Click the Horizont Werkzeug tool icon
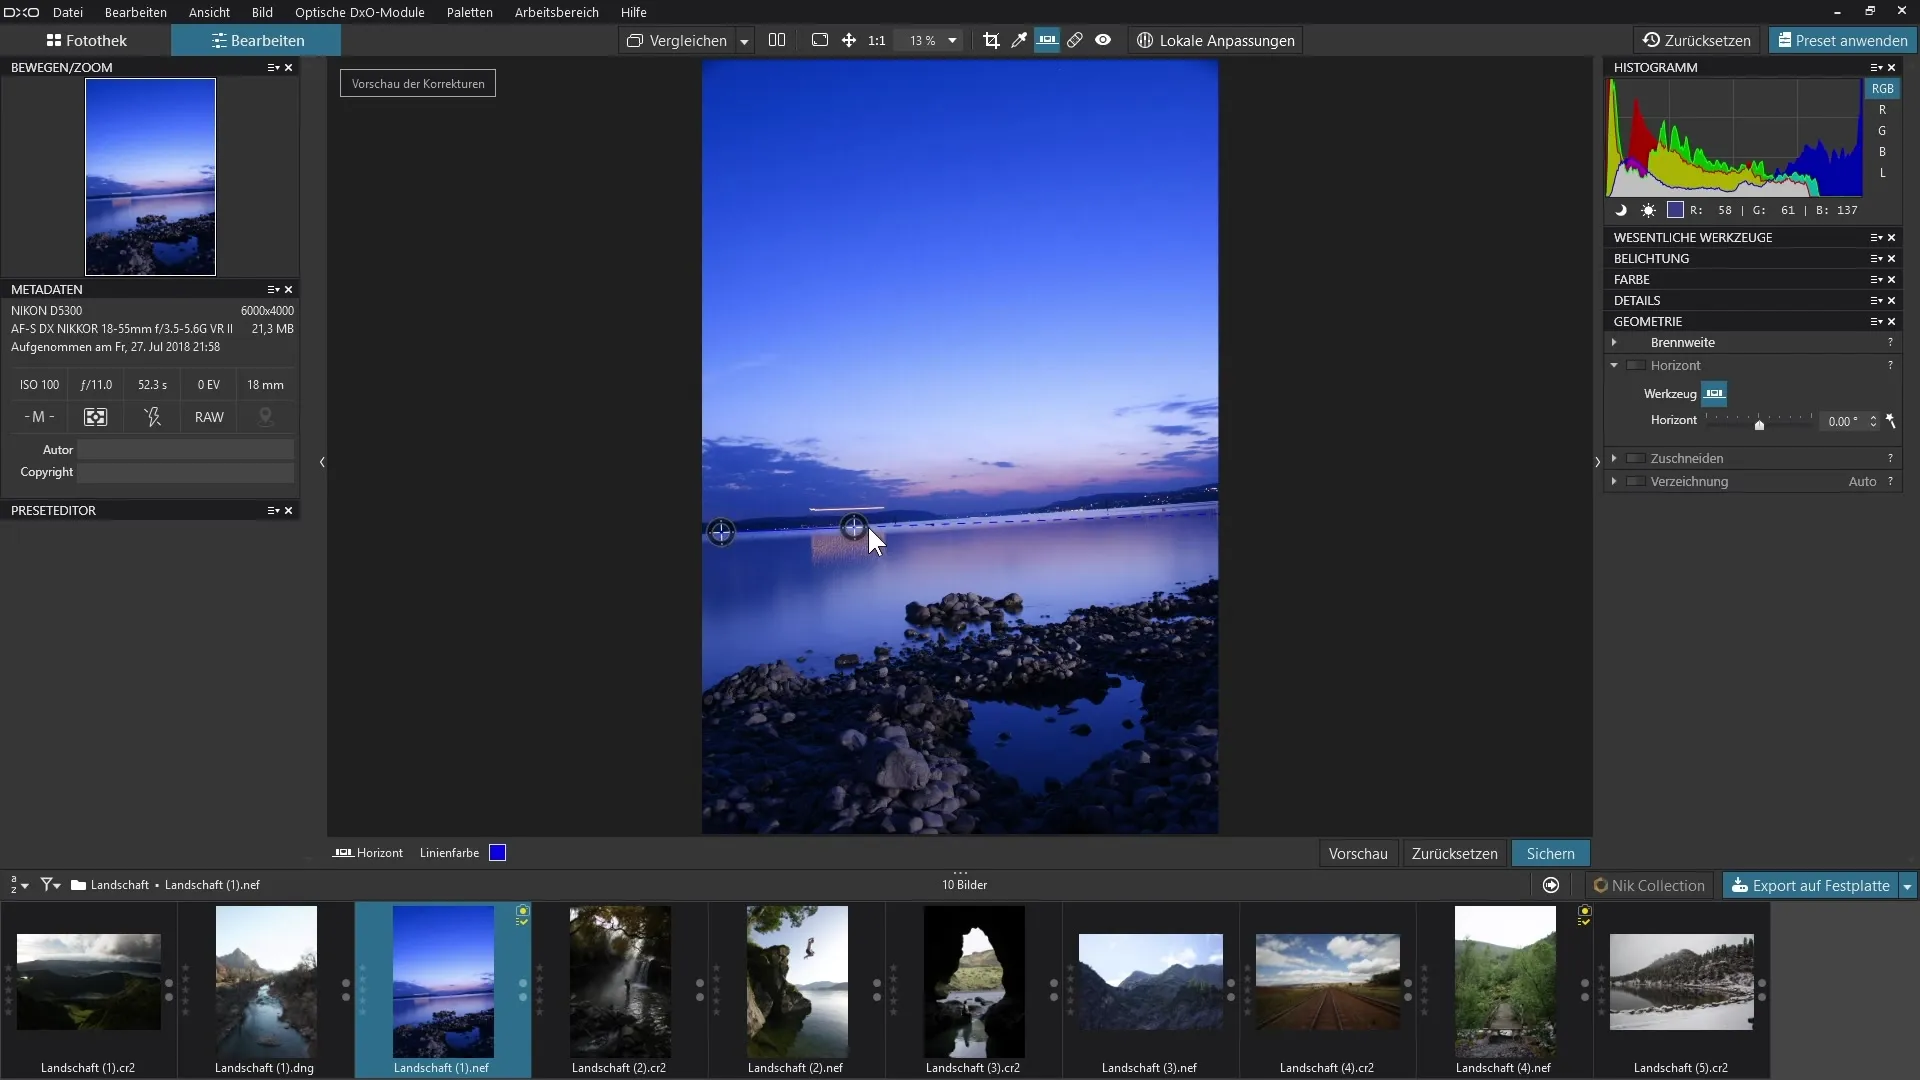The image size is (1920, 1080). point(1714,394)
